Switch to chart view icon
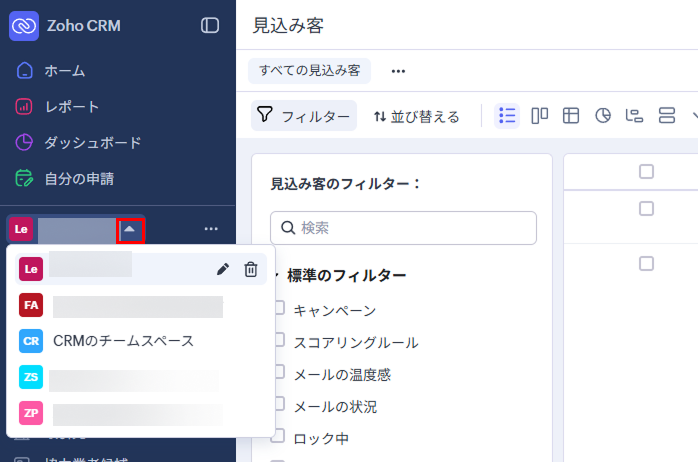The height and width of the screenshot is (462, 698). coord(603,116)
